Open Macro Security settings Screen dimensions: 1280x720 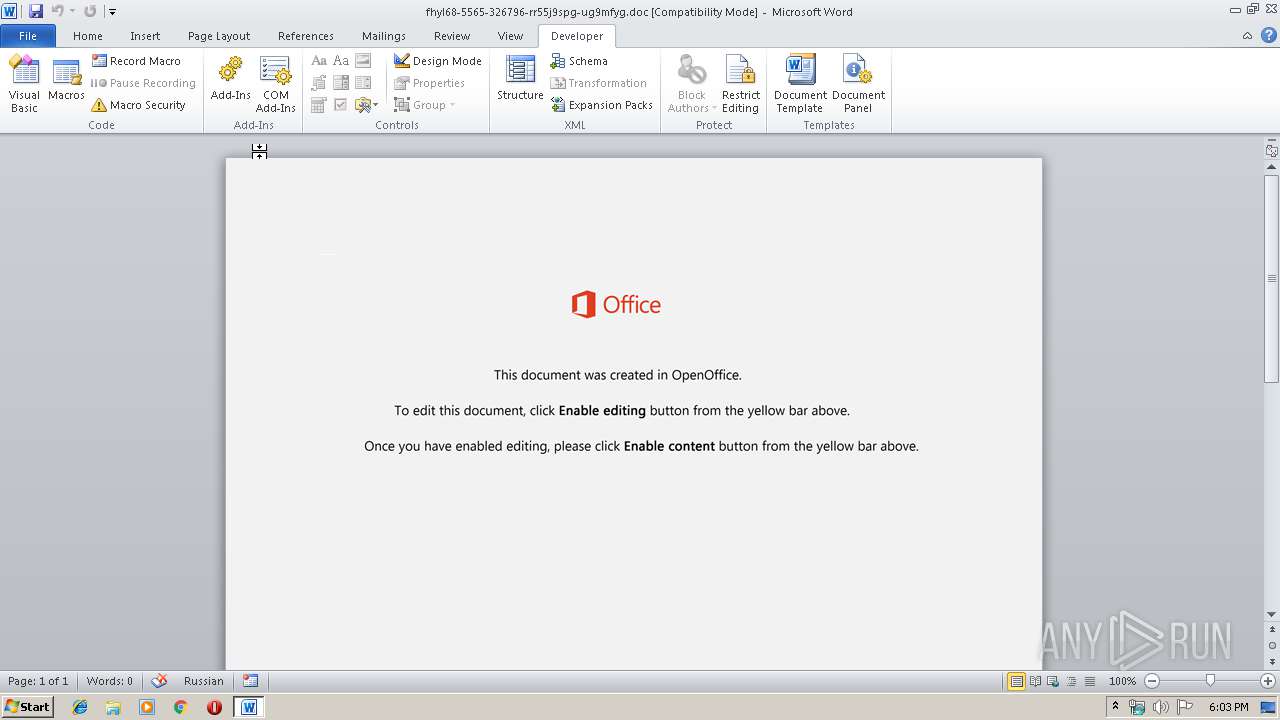(139, 105)
